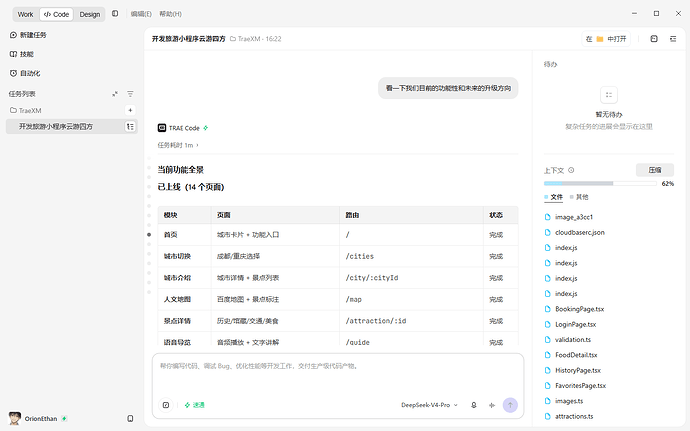Expand 任务耗时 1m details

(178, 145)
